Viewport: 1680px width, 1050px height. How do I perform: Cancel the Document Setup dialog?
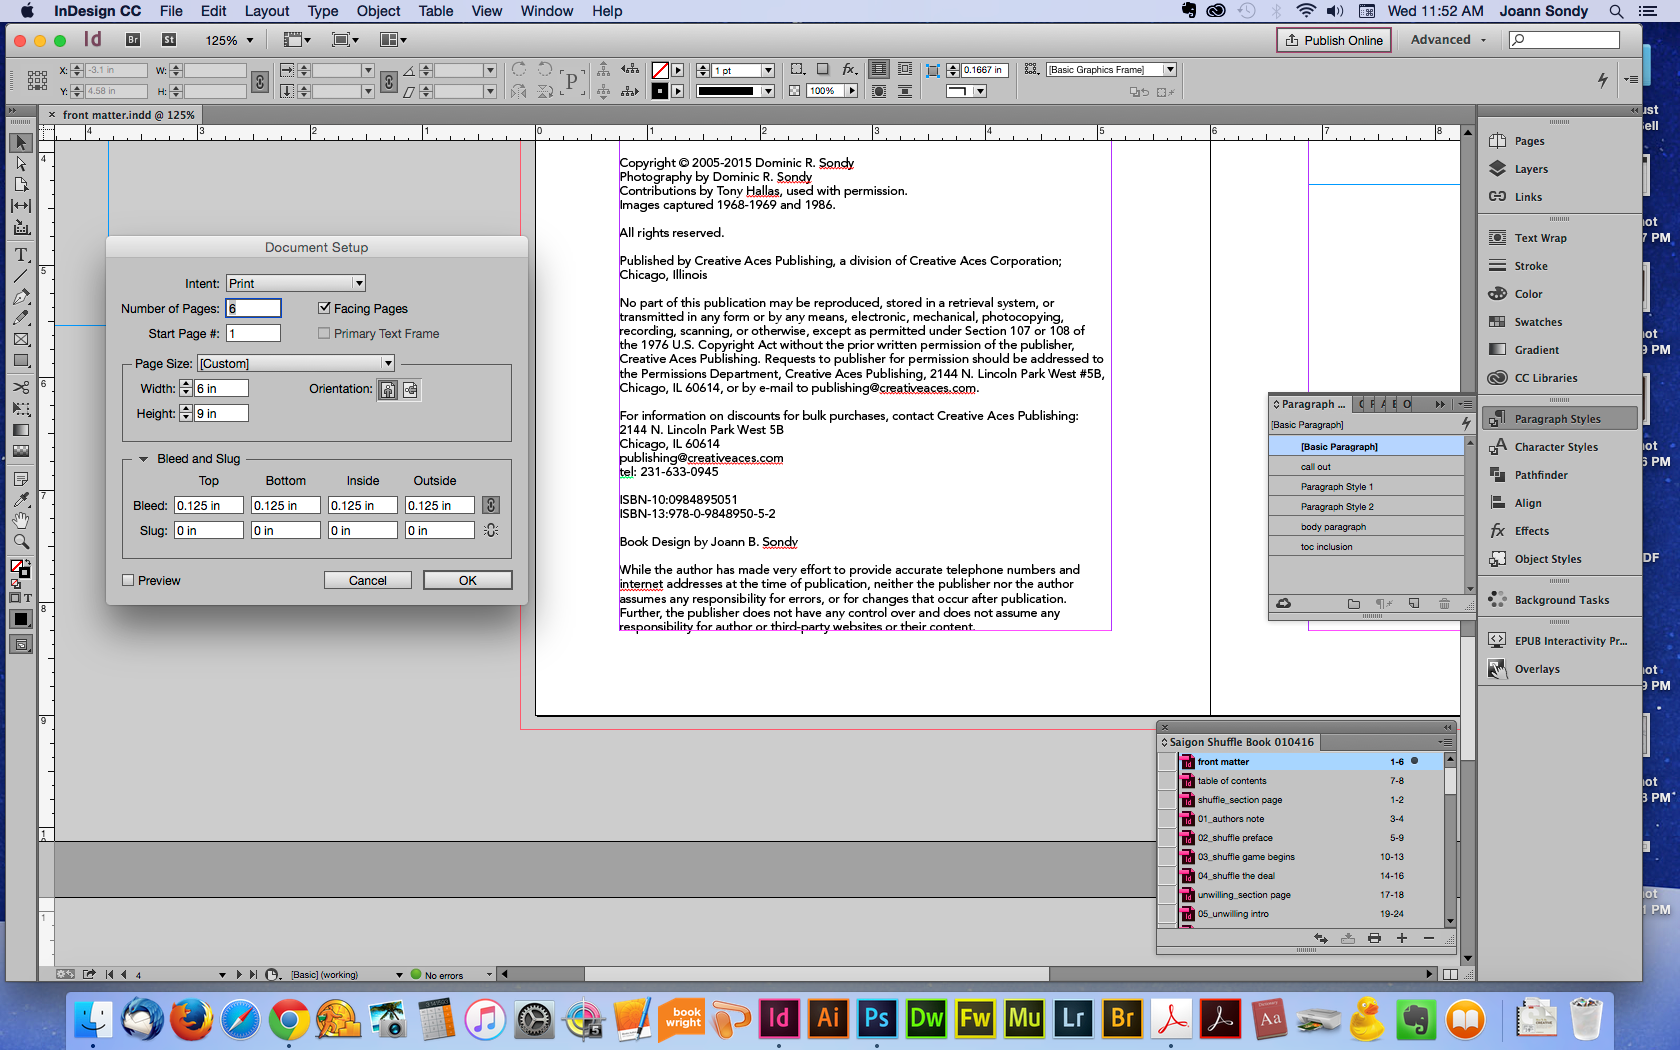click(x=367, y=580)
